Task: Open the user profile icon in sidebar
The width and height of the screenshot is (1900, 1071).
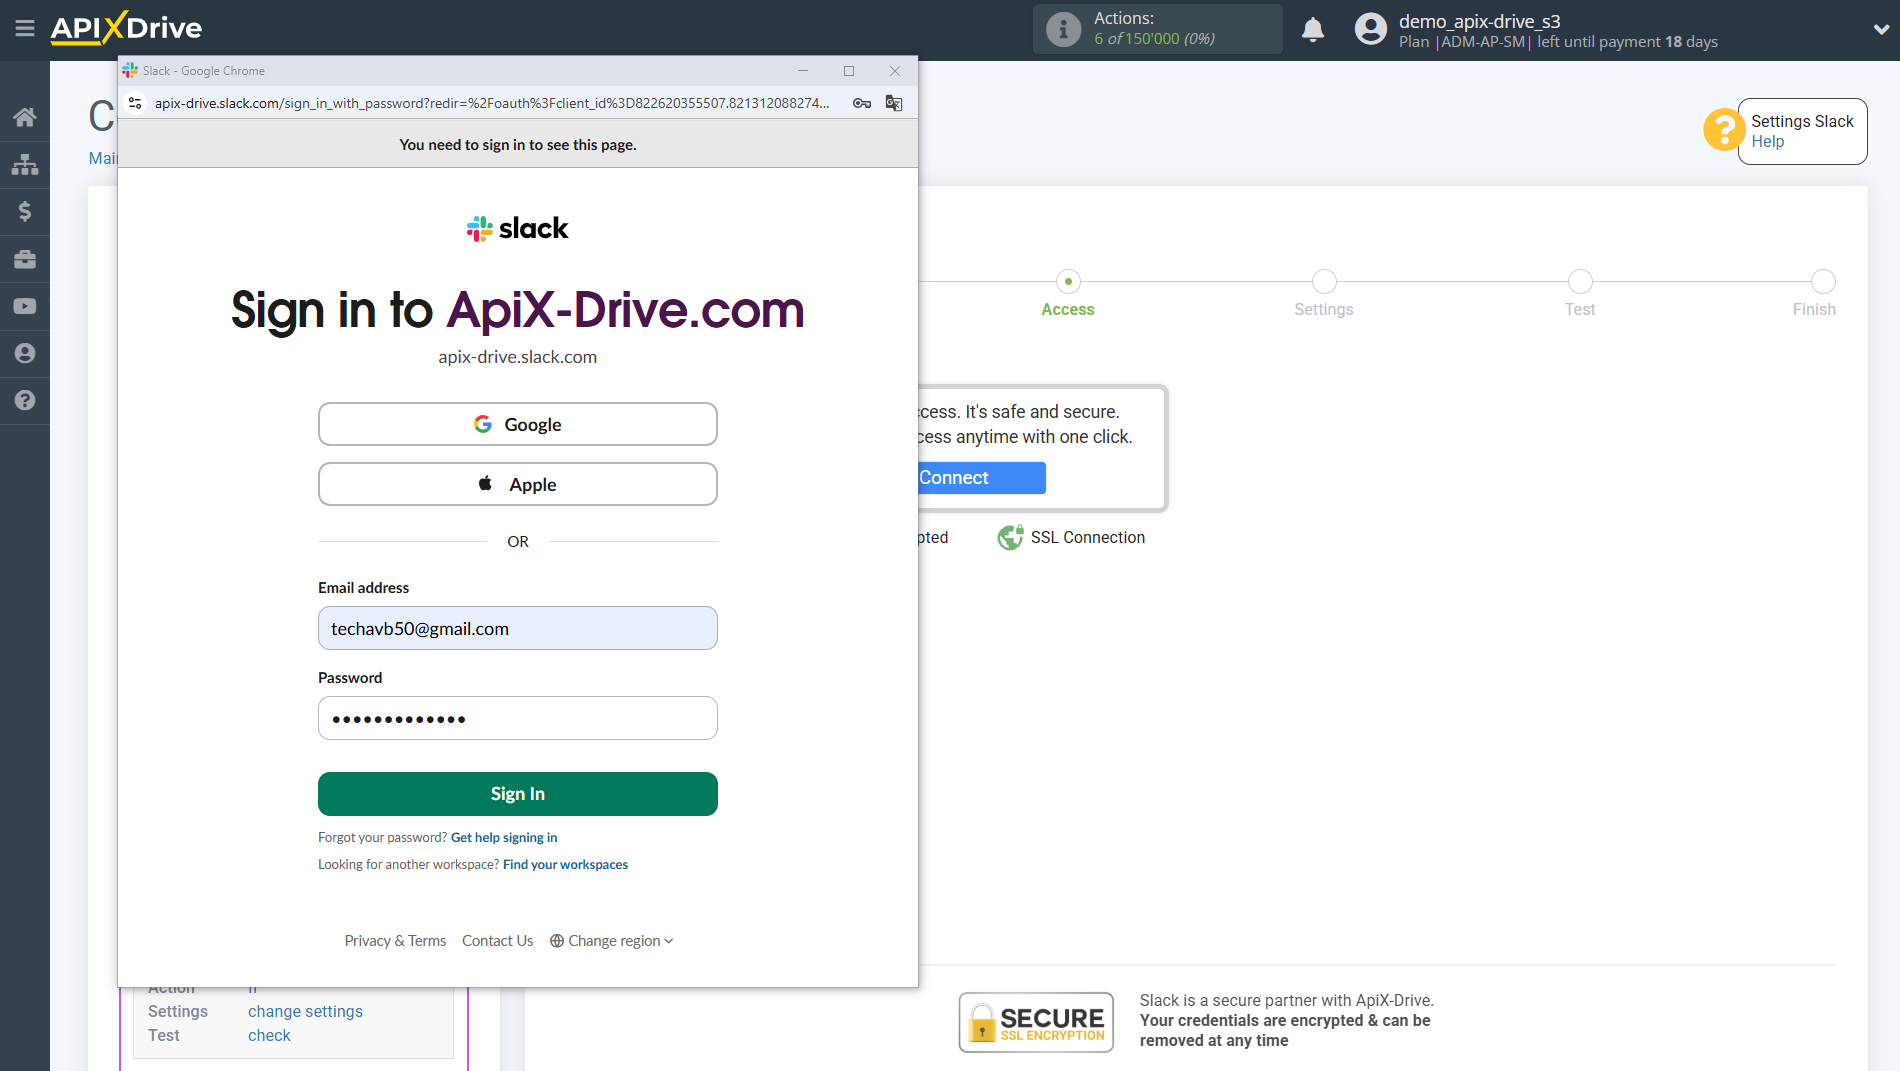Action: (25, 353)
